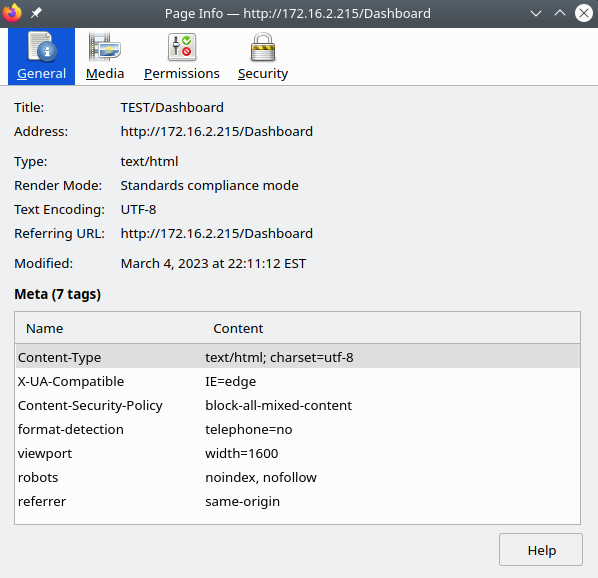
Task: Open the General tab
Action: click(x=41, y=56)
